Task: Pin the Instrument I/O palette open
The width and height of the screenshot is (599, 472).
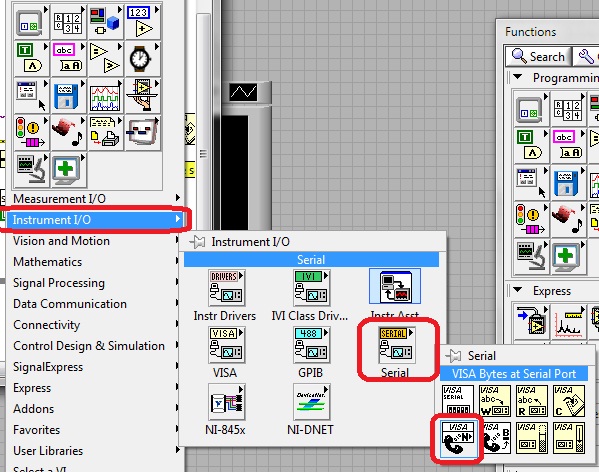Action: pos(197,242)
